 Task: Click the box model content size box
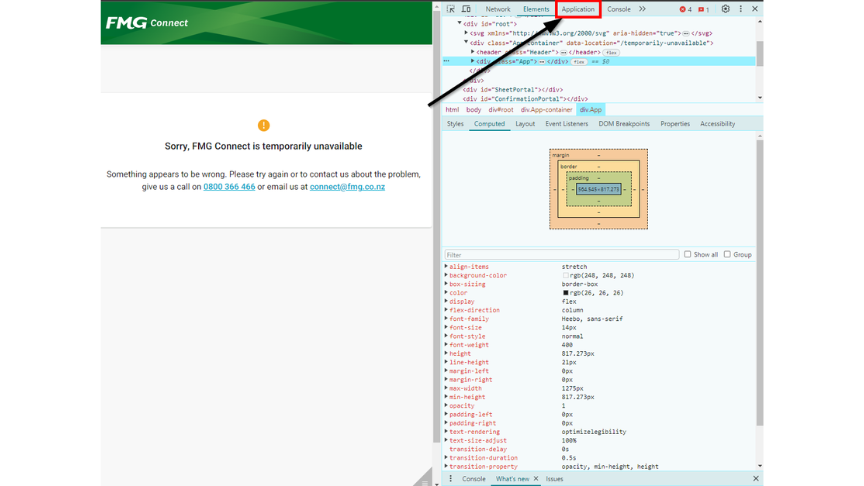point(598,190)
